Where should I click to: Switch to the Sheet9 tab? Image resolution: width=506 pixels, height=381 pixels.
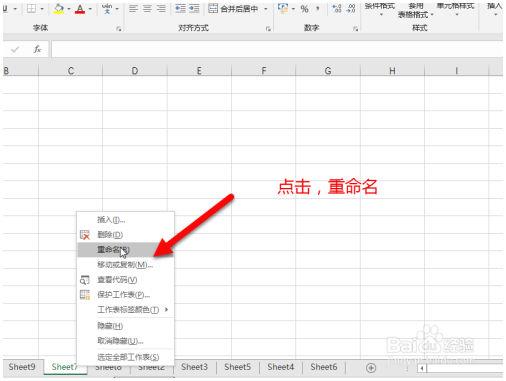[x=22, y=367]
